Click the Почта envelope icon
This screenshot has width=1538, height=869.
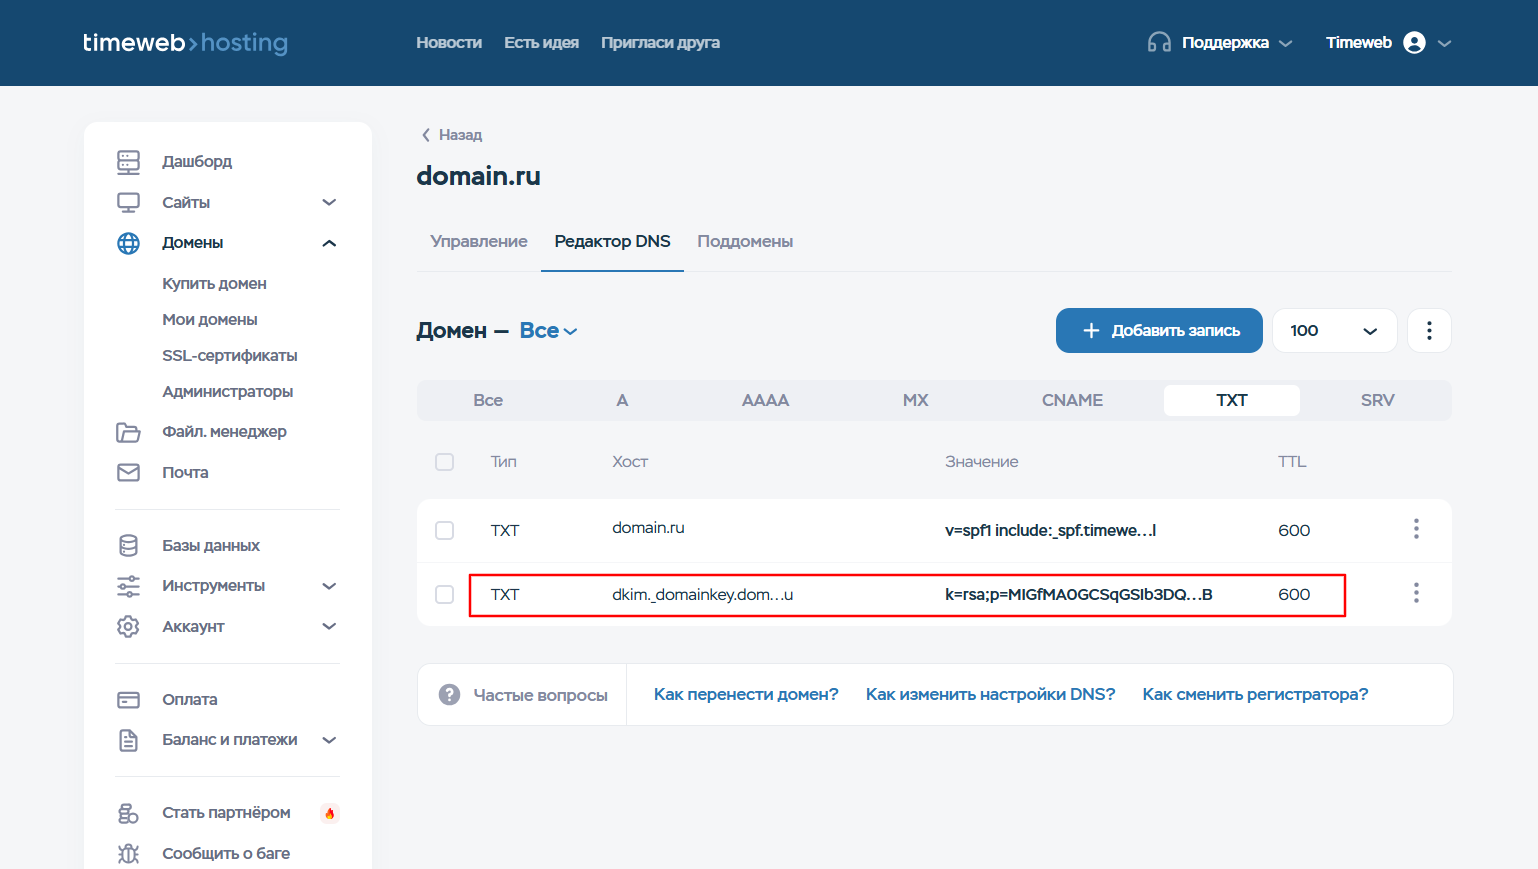pos(128,473)
